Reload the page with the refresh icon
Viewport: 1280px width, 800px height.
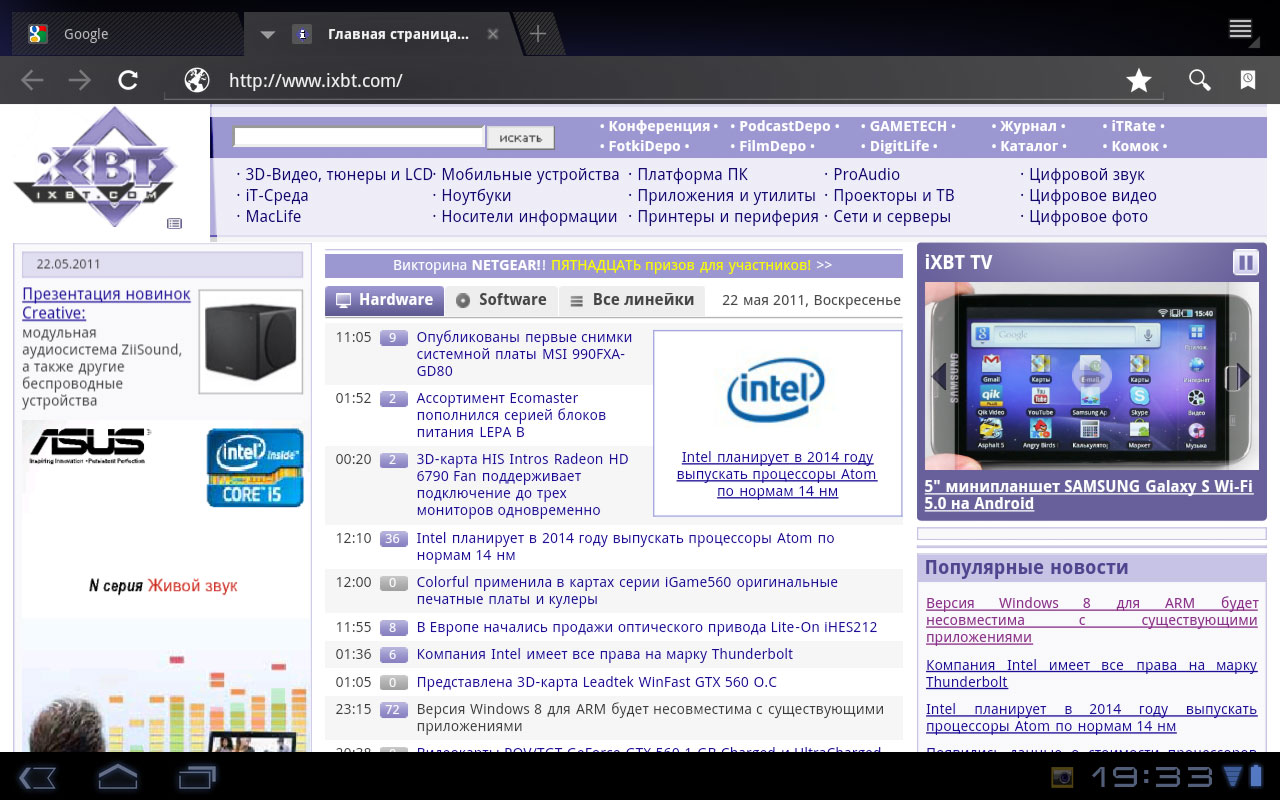(x=127, y=80)
